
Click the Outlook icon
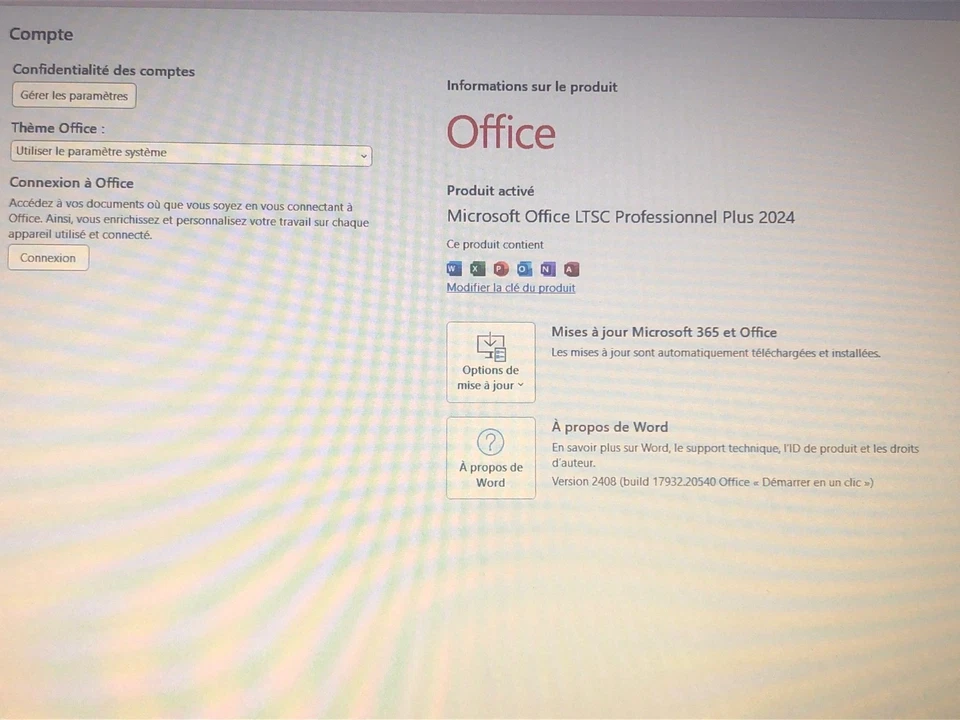pos(524,268)
